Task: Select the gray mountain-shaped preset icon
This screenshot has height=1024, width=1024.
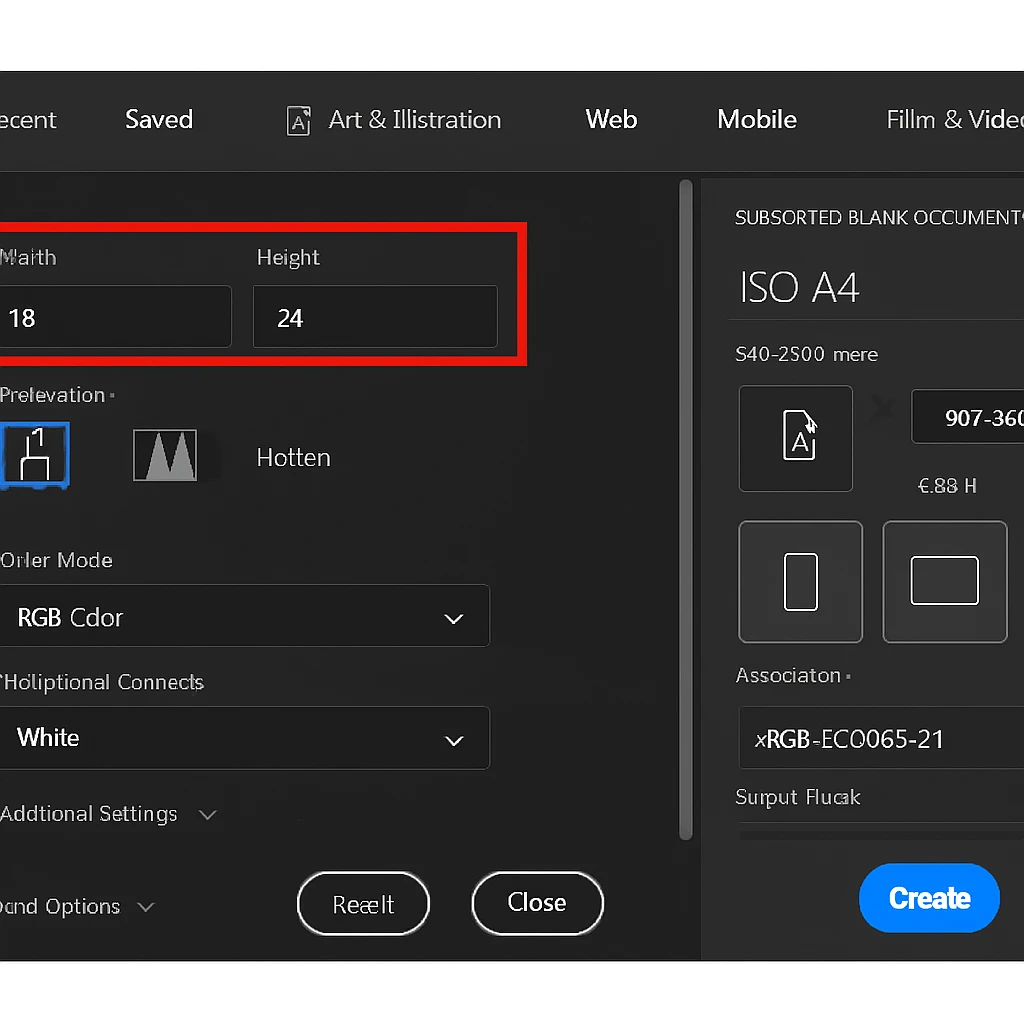Action: (165, 456)
